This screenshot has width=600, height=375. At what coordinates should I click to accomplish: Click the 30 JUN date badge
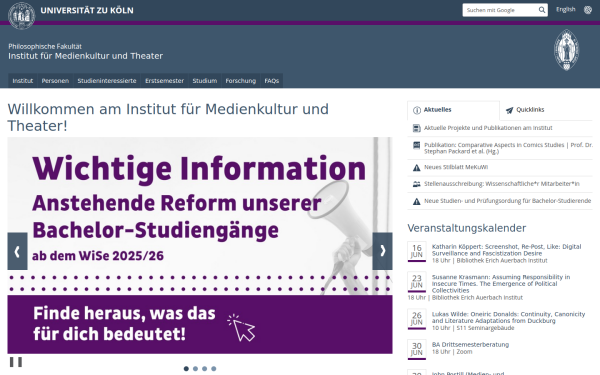[417, 349]
